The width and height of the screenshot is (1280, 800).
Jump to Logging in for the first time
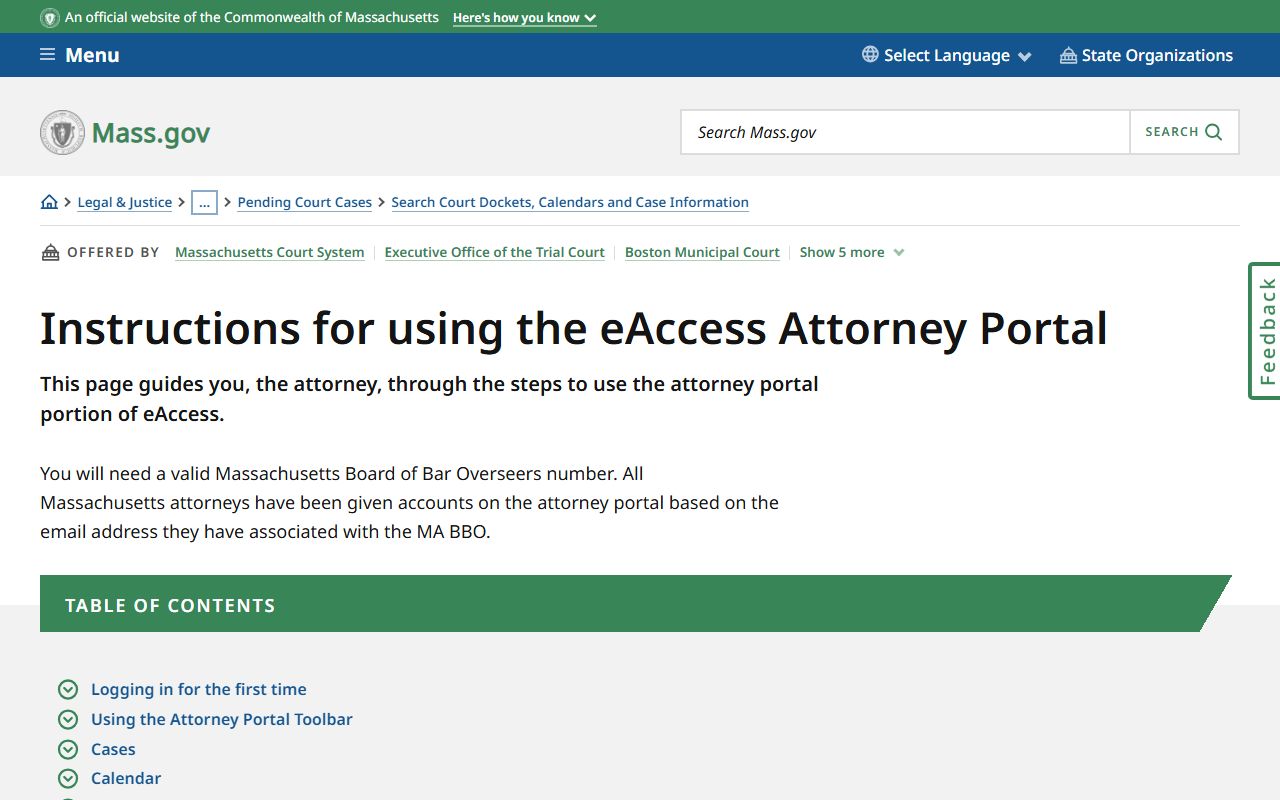tap(199, 689)
